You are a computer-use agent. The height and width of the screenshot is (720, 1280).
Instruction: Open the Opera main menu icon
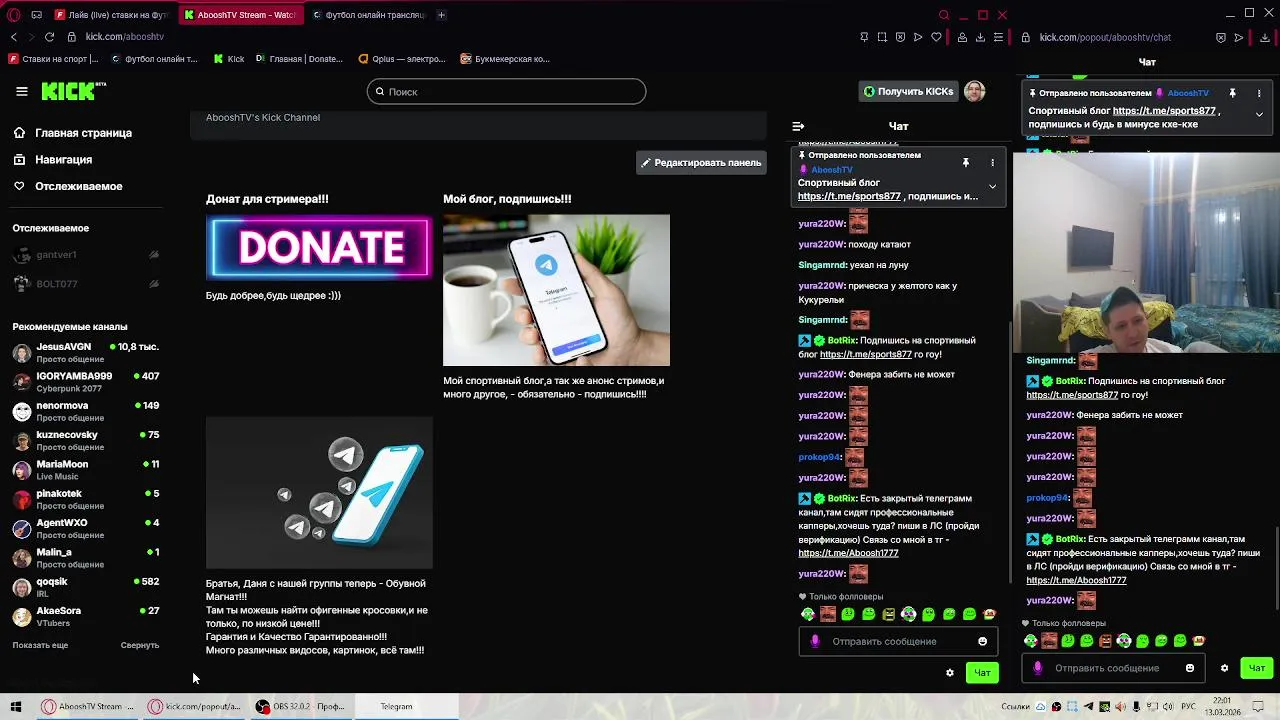[13, 14]
